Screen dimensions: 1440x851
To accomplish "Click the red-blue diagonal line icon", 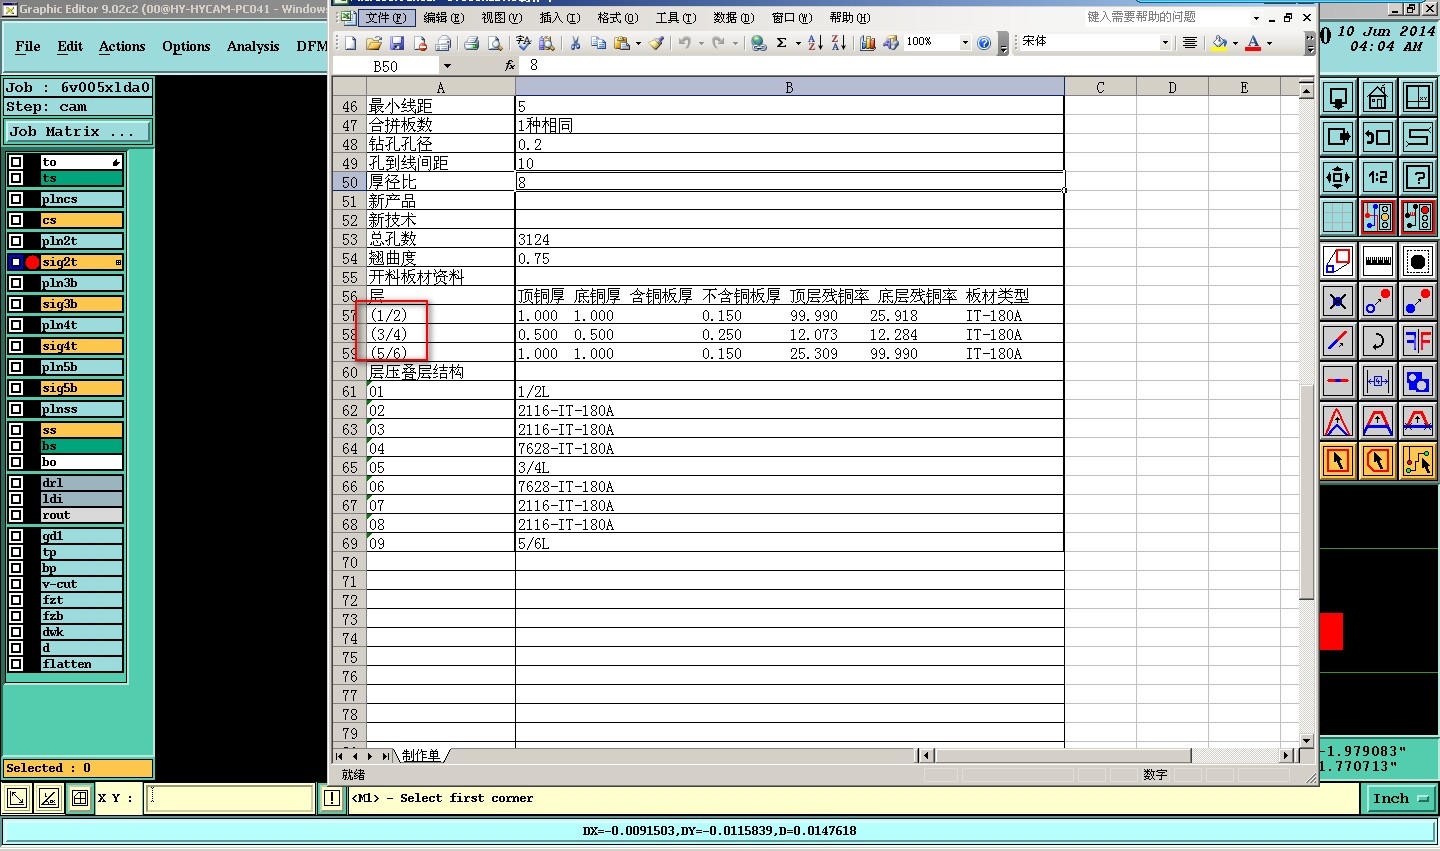I will tap(1338, 341).
